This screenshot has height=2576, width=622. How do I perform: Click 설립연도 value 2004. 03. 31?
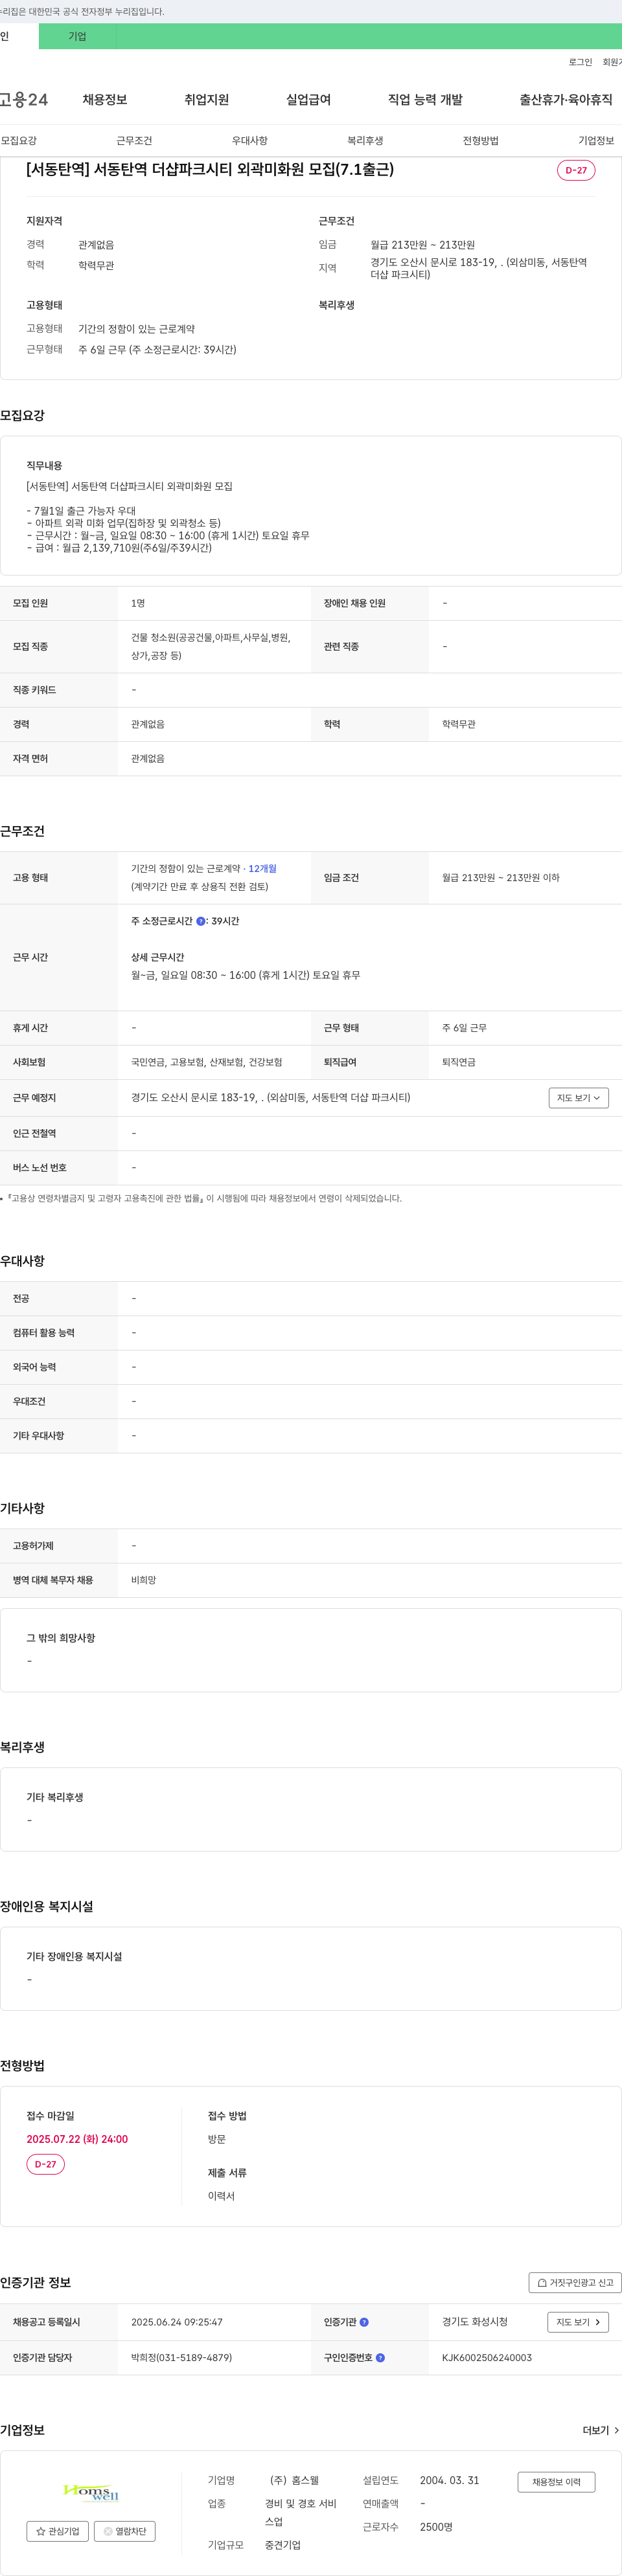point(449,2481)
